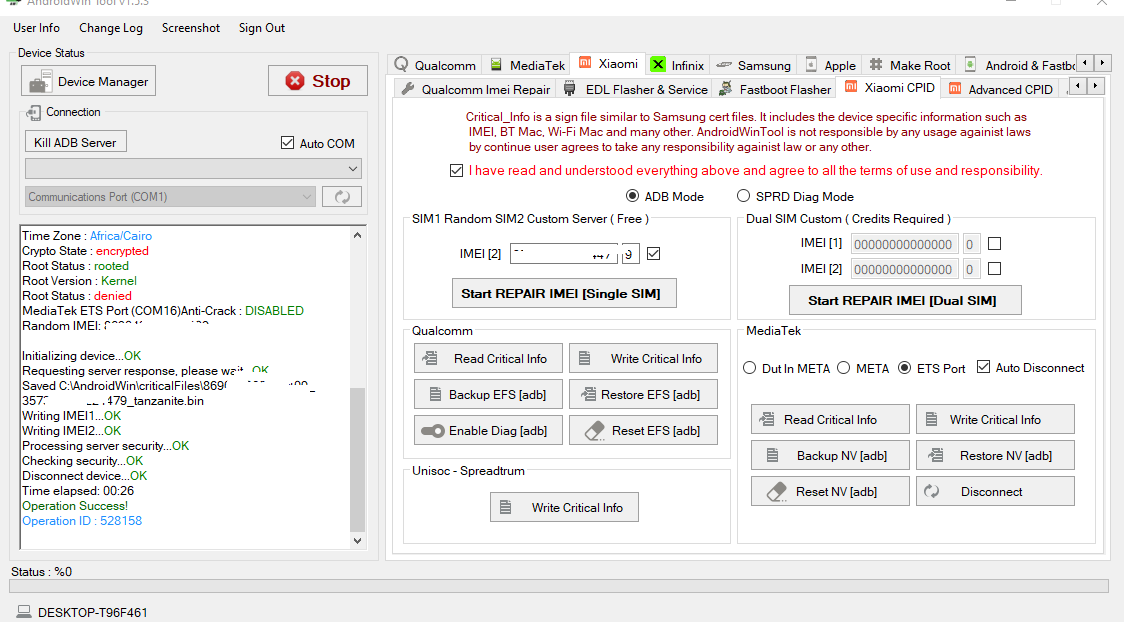Viewport: 1124px width, 622px height.
Task: Open the Infinix tab
Action: 678,65
